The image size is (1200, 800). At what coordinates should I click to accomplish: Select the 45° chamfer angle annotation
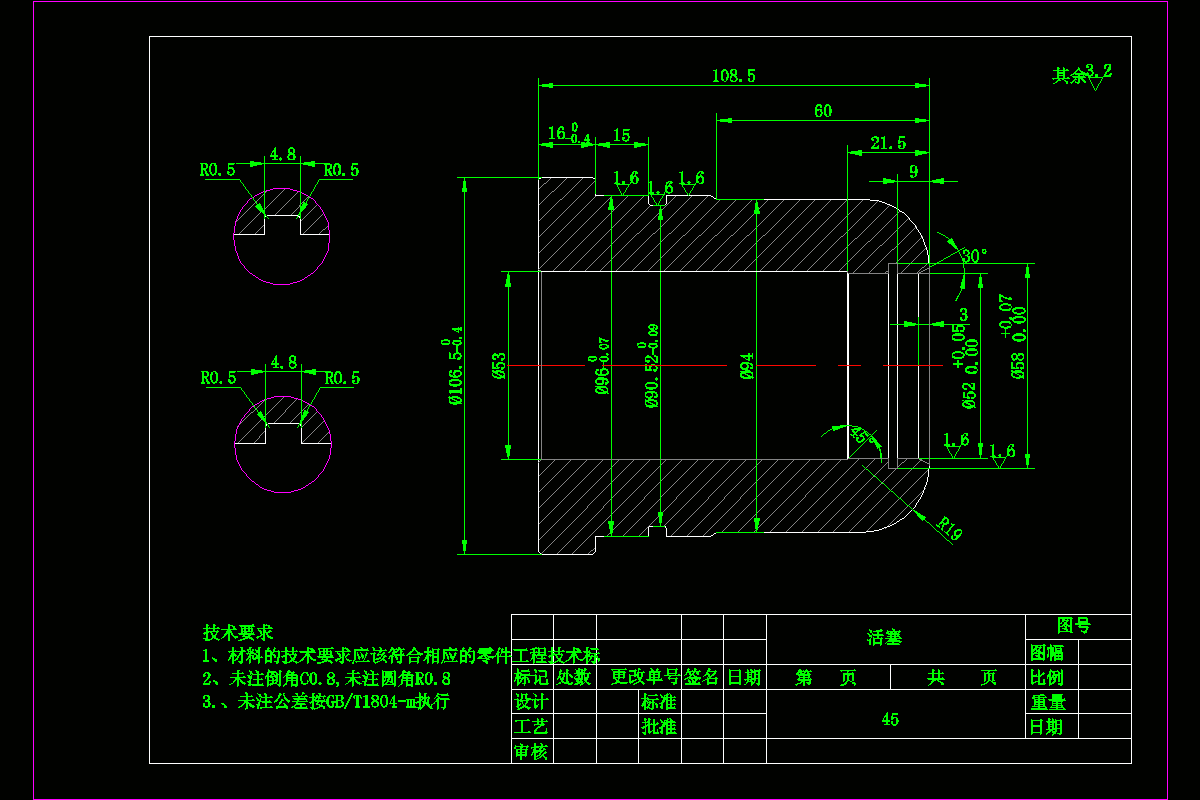pos(860,435)
